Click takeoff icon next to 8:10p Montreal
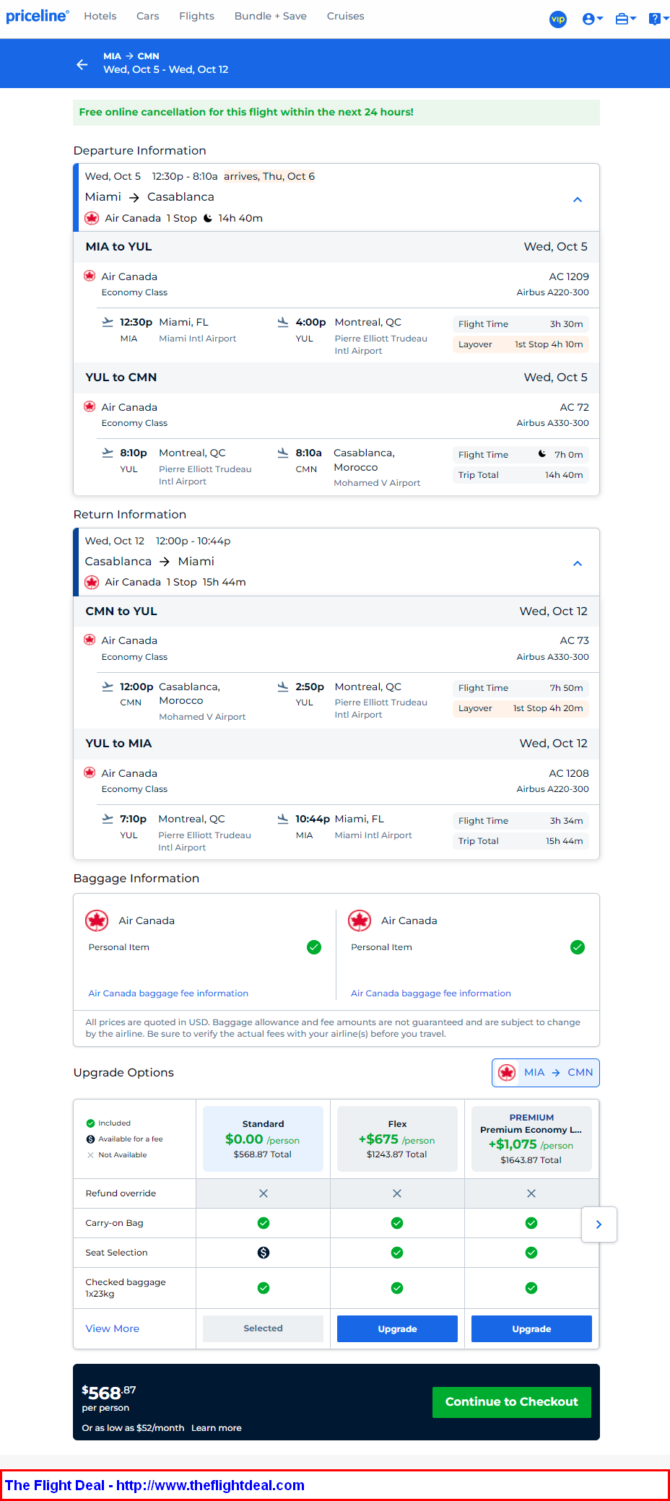The height and width of the screenshot is (1501, 670). tap(108, 453)
